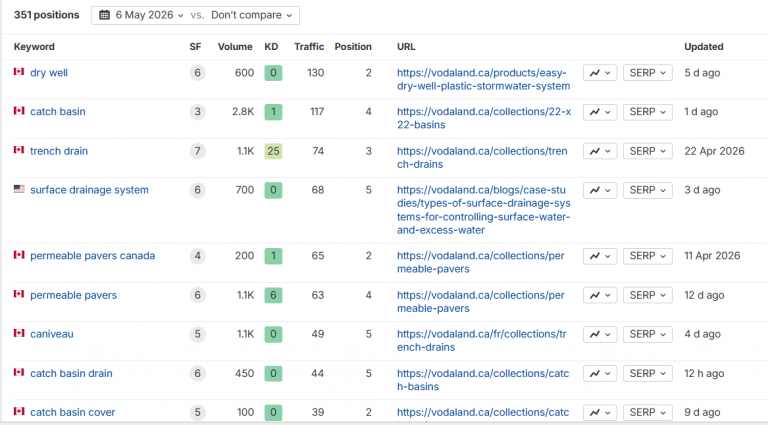Open the position history chart for catch basin
This screenshot has height=425, width=768.
pos(600,112)
